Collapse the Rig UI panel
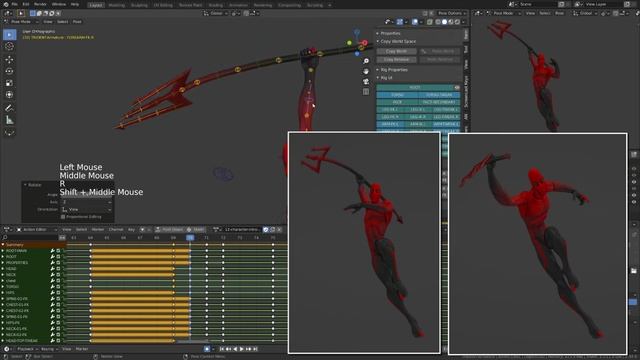 (378, 78)
